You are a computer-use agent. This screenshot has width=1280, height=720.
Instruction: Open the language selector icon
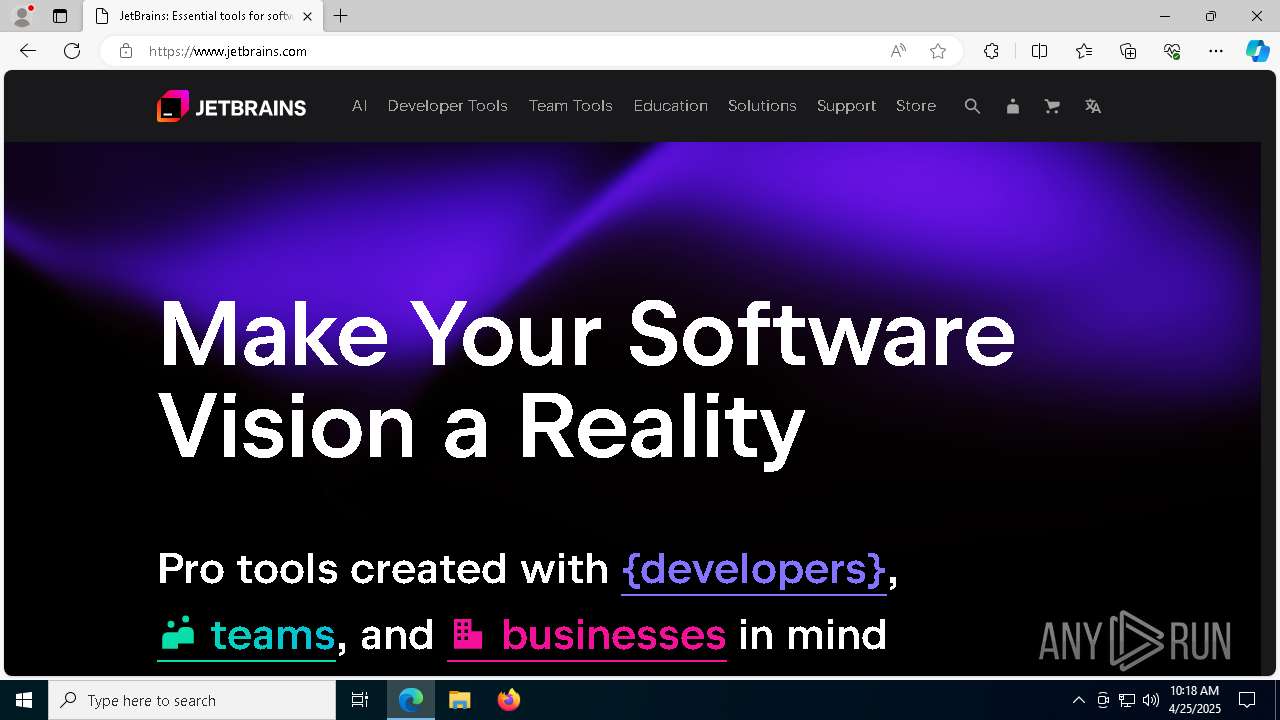pyautogui.click(x=1093, y=106)
